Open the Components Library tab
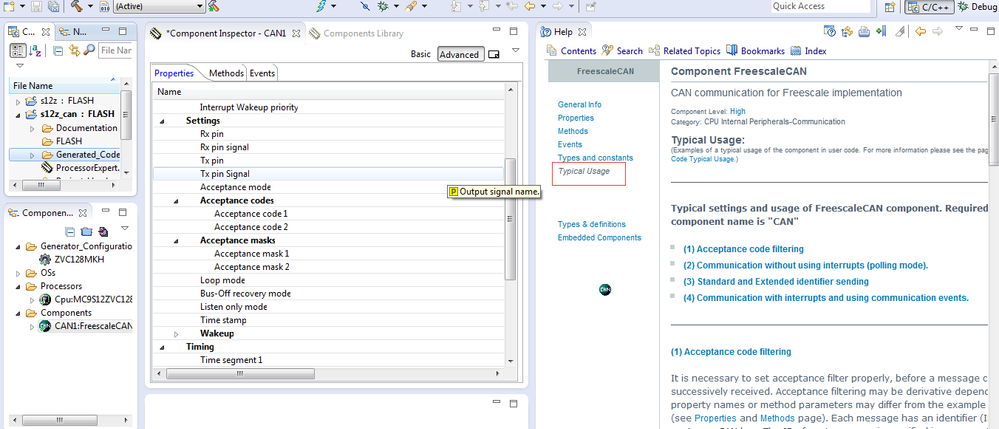The height and width of the screenshot is (429, 999). coord(356,33)
